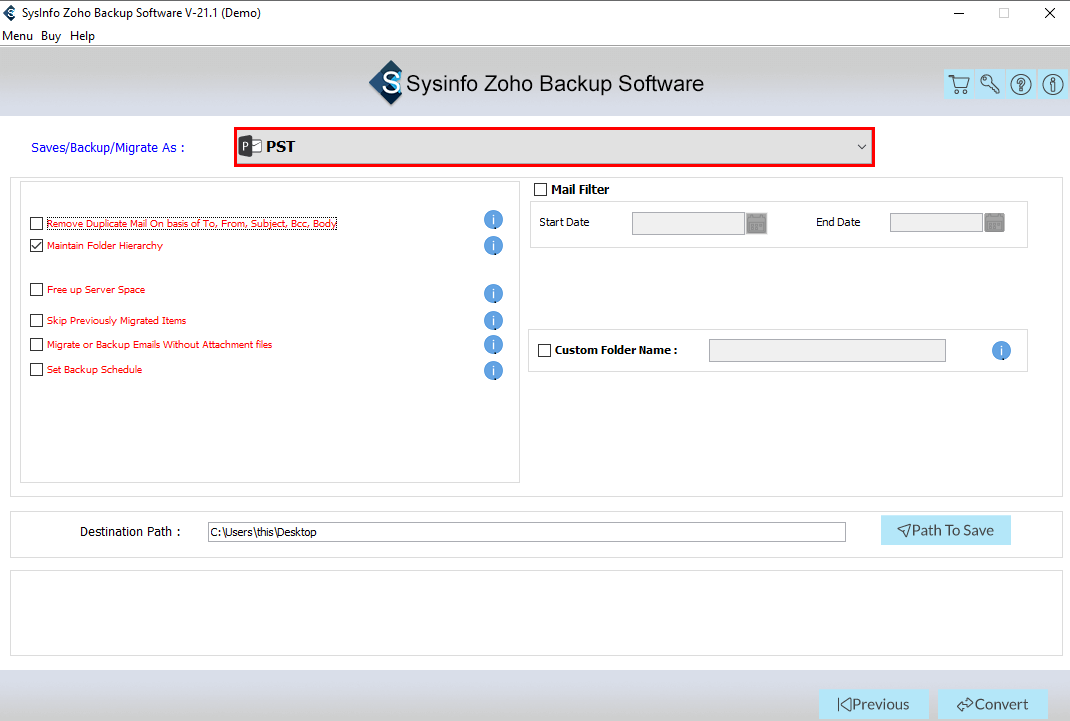Click the End Date input field

pyautogui.click(x=936, y=222)
